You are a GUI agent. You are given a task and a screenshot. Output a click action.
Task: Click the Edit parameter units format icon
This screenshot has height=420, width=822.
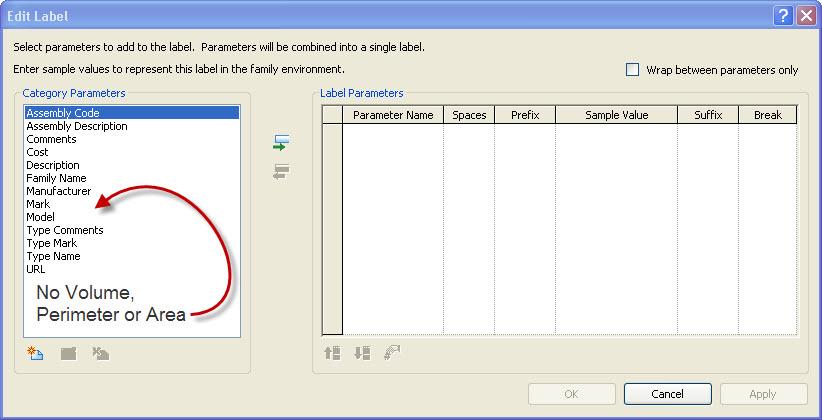click(392, 353)
